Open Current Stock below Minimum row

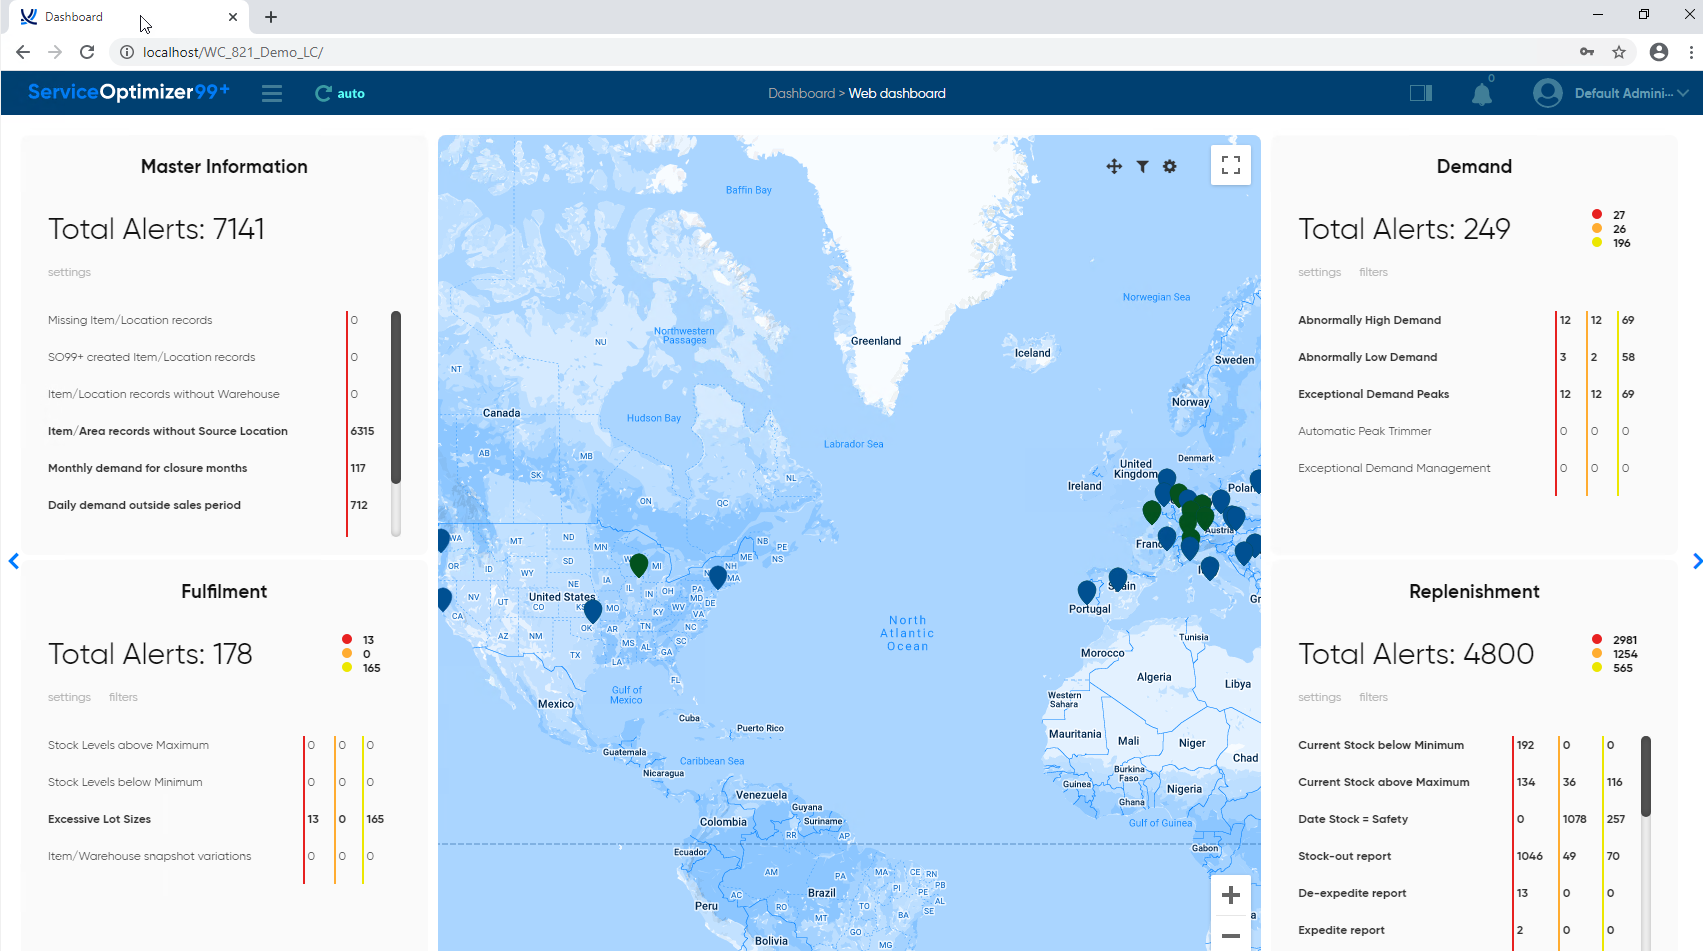click(x=1463, y=745)
